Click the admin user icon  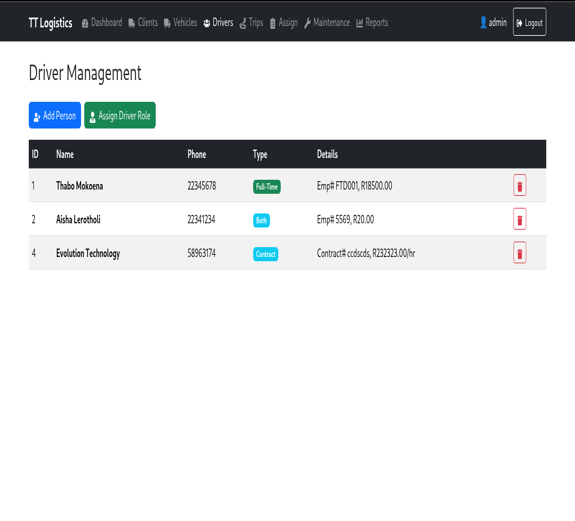483,22
